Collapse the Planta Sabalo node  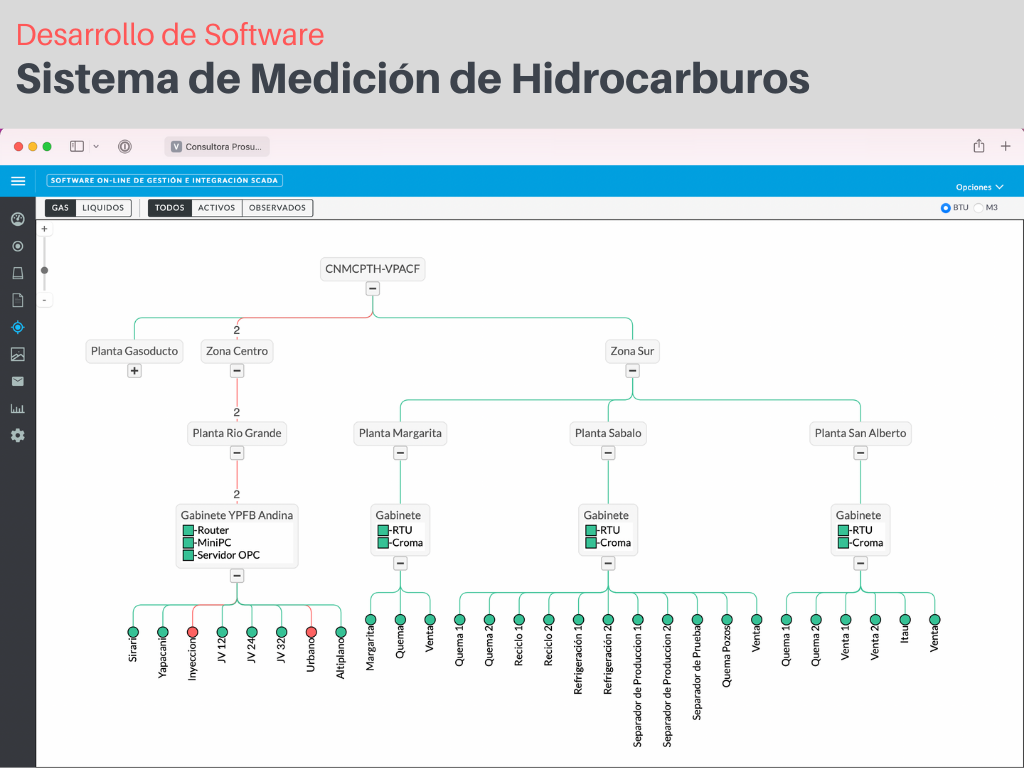[608, 453]
